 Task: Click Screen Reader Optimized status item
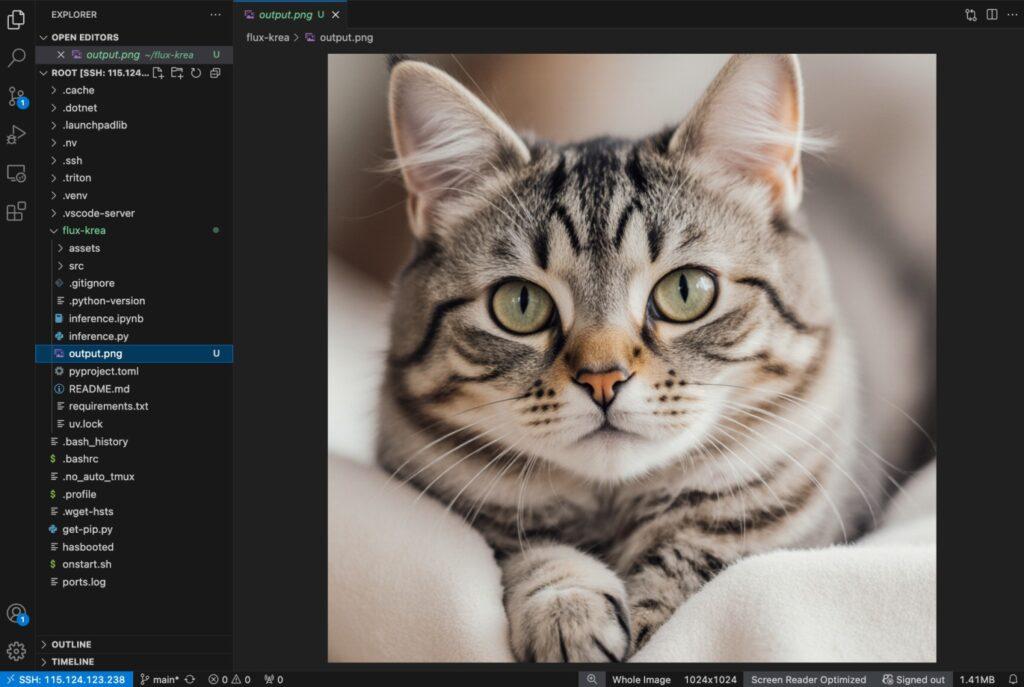pos(808,679)
